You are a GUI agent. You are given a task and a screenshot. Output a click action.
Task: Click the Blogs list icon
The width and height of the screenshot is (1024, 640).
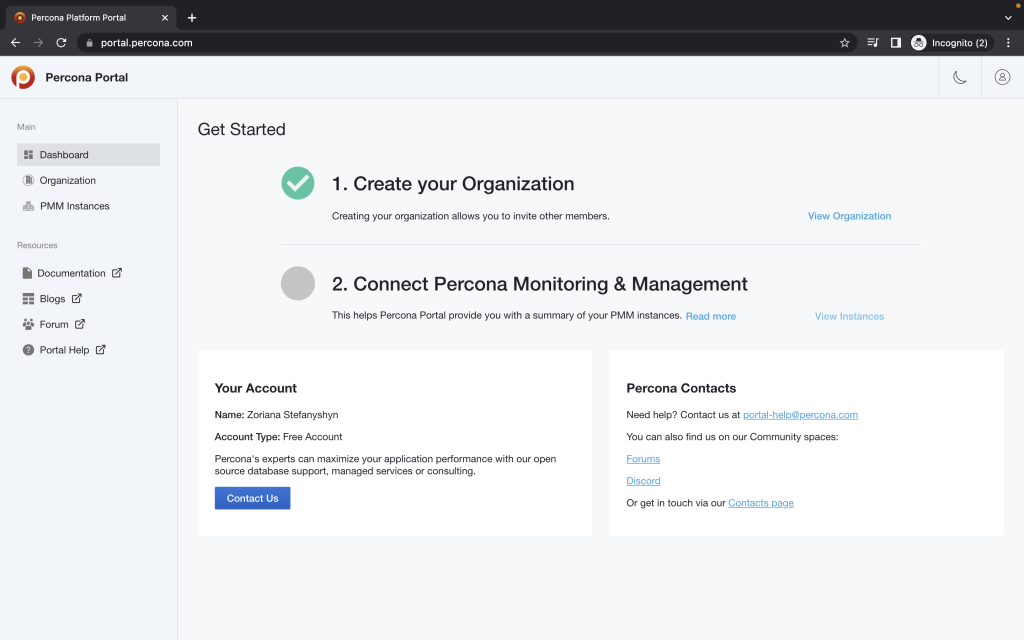(28, 298)
